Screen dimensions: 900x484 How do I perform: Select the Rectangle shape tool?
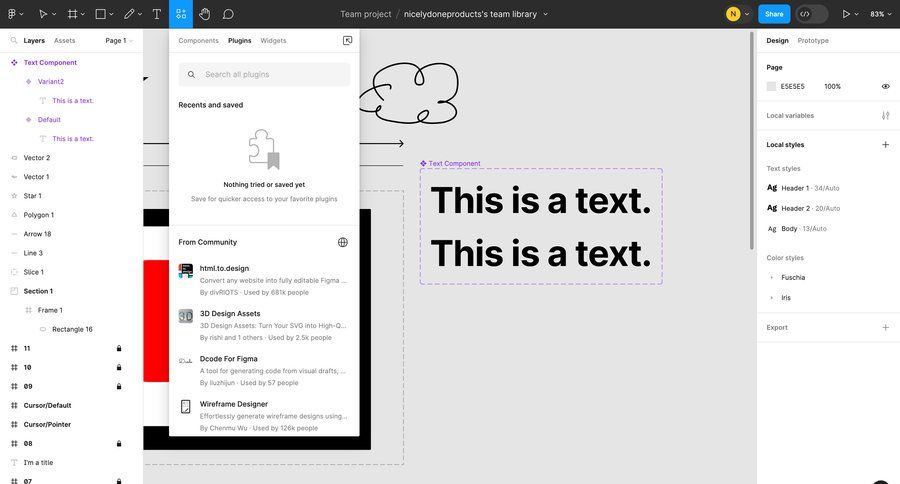(100, 14)
